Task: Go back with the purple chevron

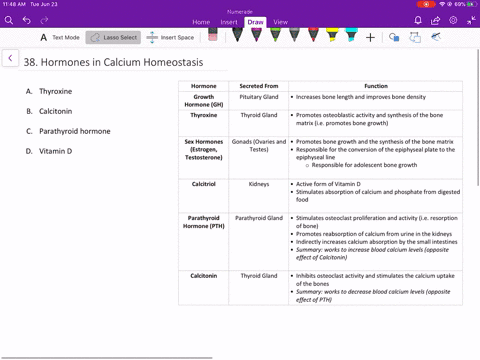Action: click(x=10, y=58)
